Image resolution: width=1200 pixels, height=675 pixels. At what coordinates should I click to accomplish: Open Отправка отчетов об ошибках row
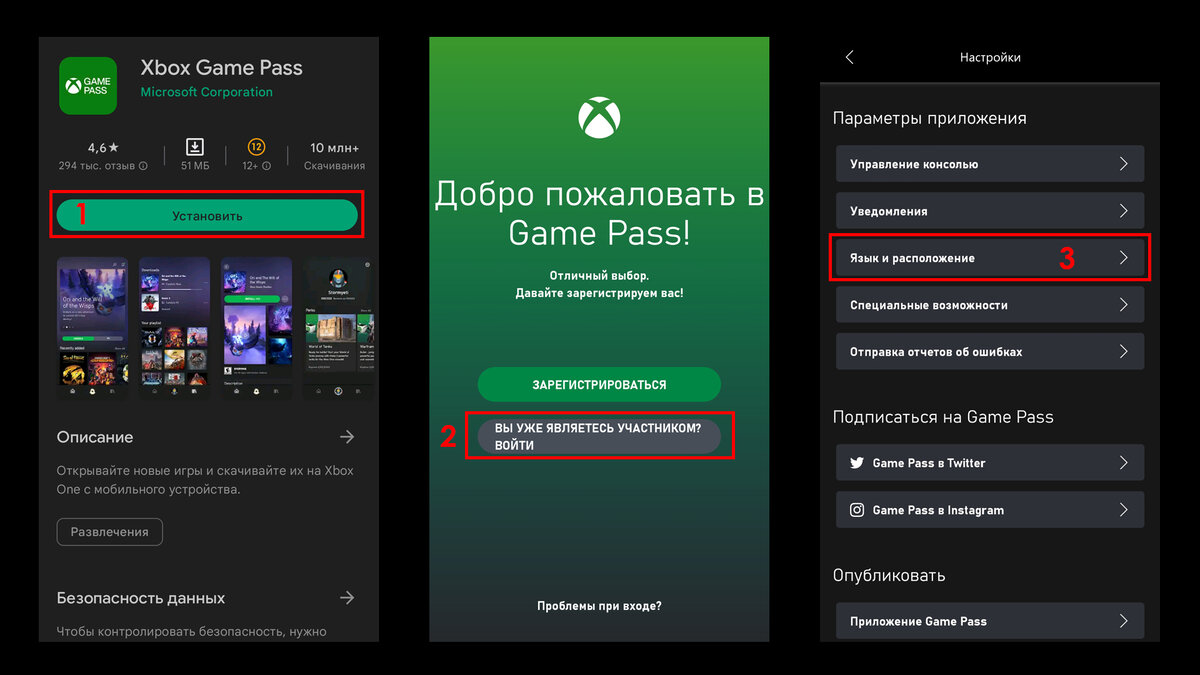click(990, 352)
